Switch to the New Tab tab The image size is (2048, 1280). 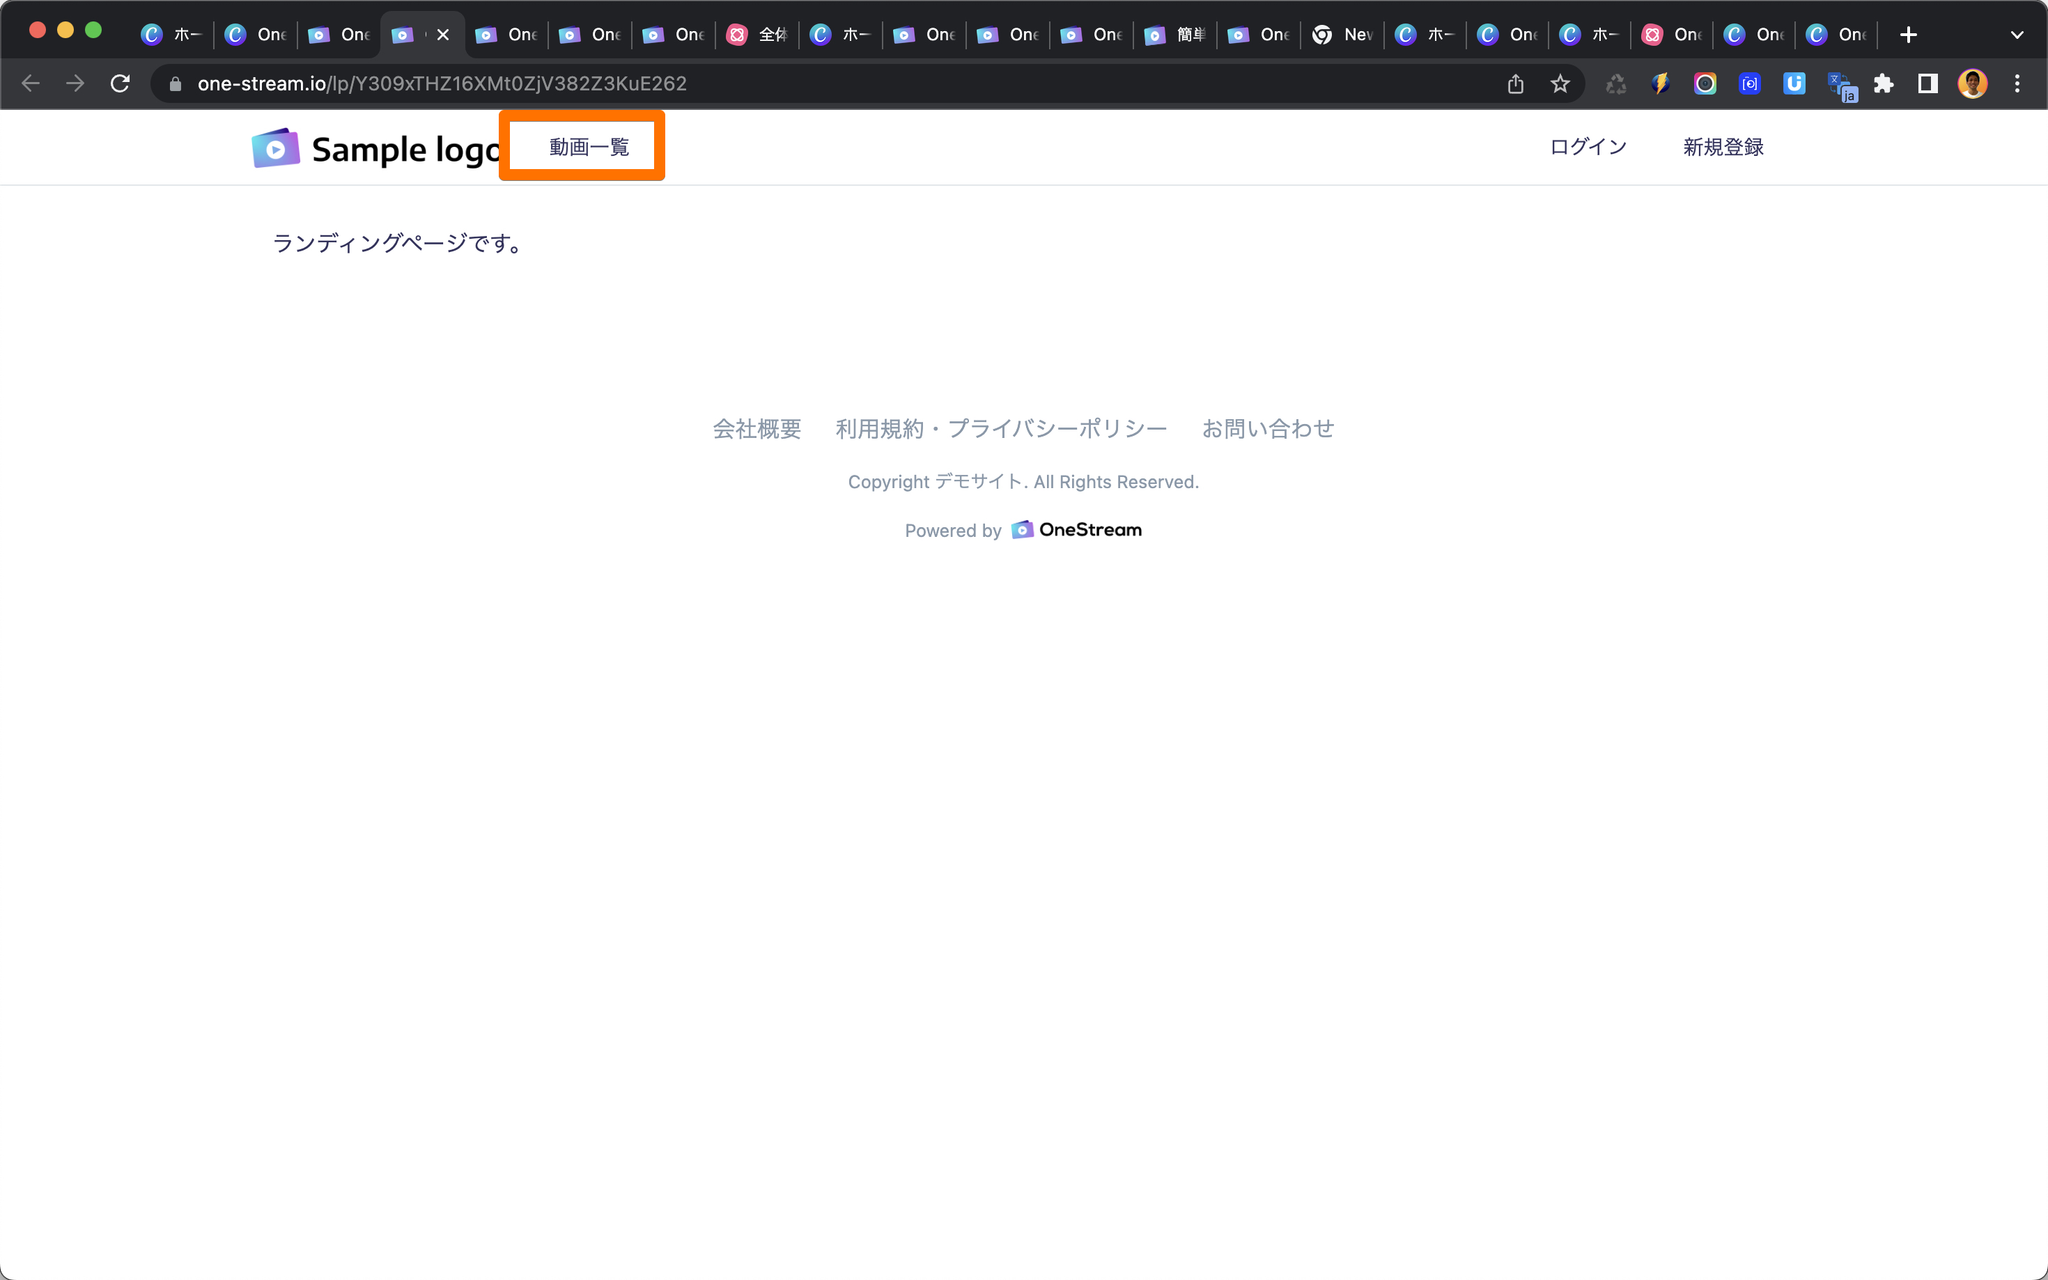(x=1342, y=35)
